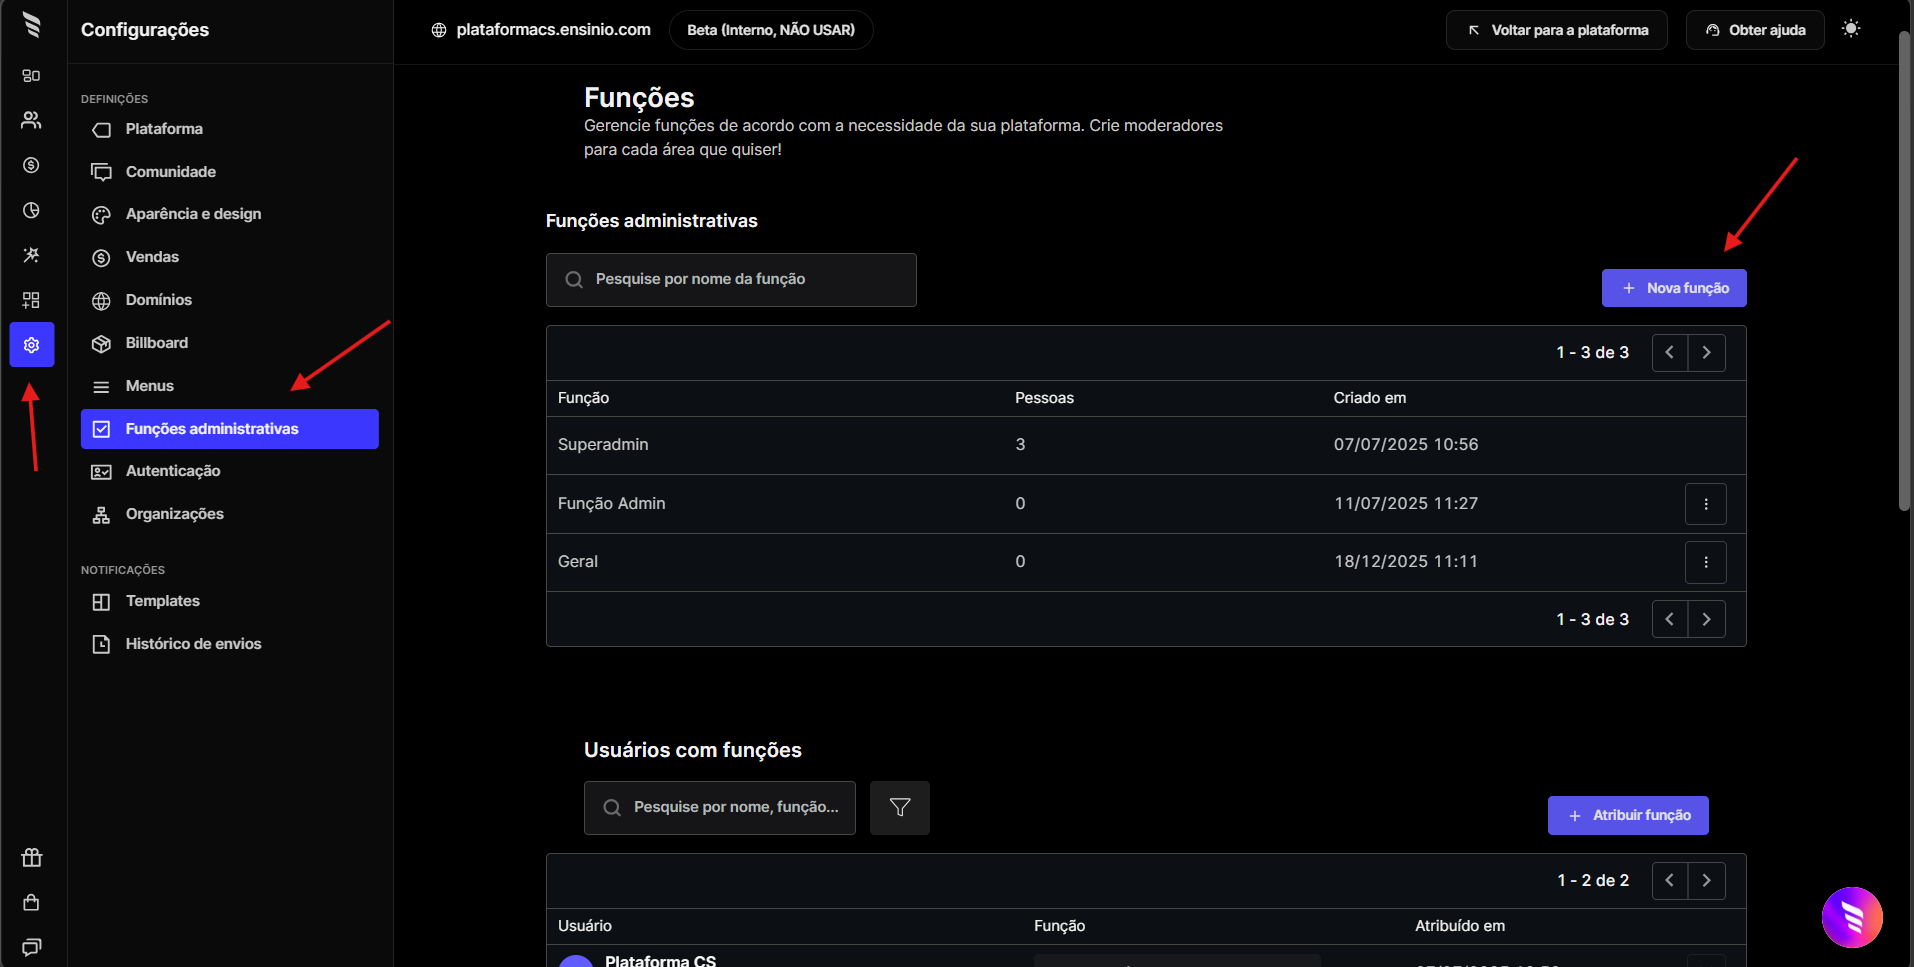Open Autenticação settings item
This screenshot has width=1914, height=967.
(173, 471)
